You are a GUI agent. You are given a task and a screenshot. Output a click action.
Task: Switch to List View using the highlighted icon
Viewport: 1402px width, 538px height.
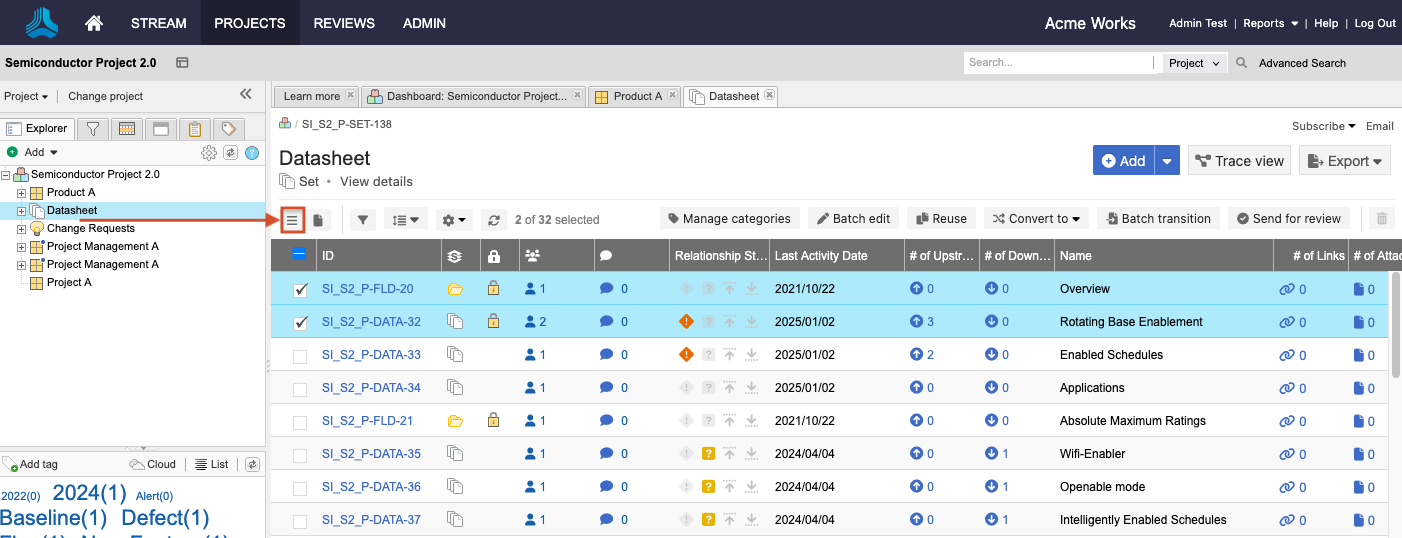tap(293, 219)
